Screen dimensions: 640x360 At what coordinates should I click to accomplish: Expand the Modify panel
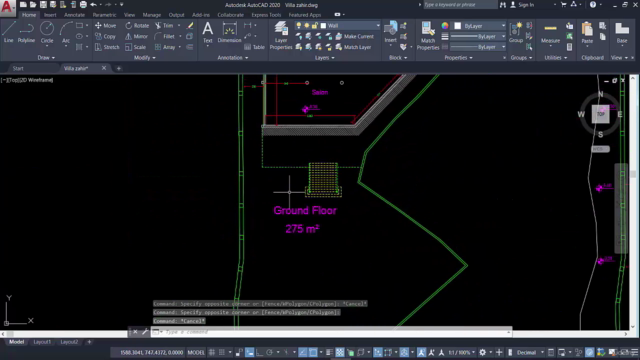(144, 58)
